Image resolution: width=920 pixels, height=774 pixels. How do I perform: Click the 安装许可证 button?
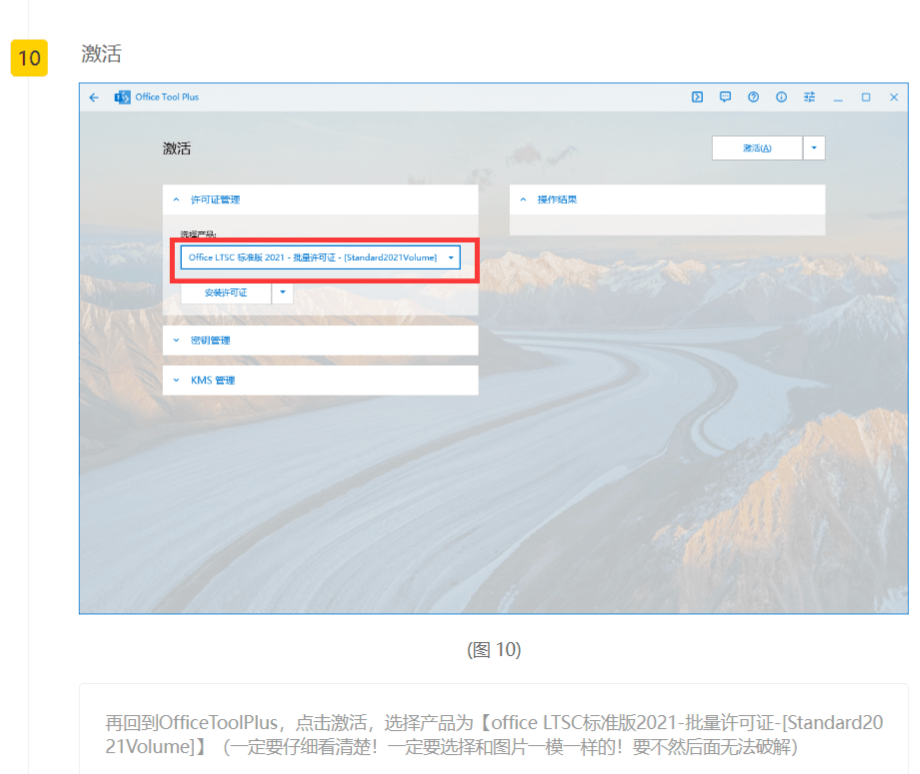point(226,293)
